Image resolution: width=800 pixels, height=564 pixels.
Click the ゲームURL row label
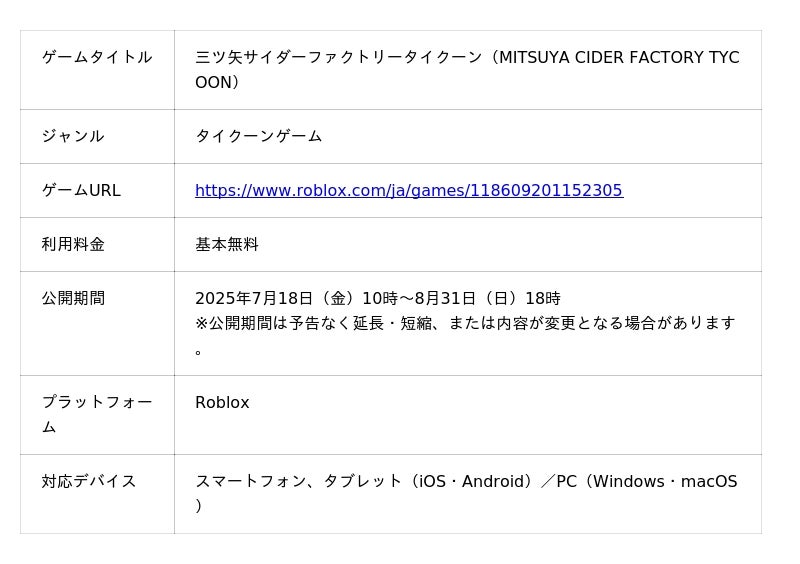pyautogui.click(x=81, y=190)
